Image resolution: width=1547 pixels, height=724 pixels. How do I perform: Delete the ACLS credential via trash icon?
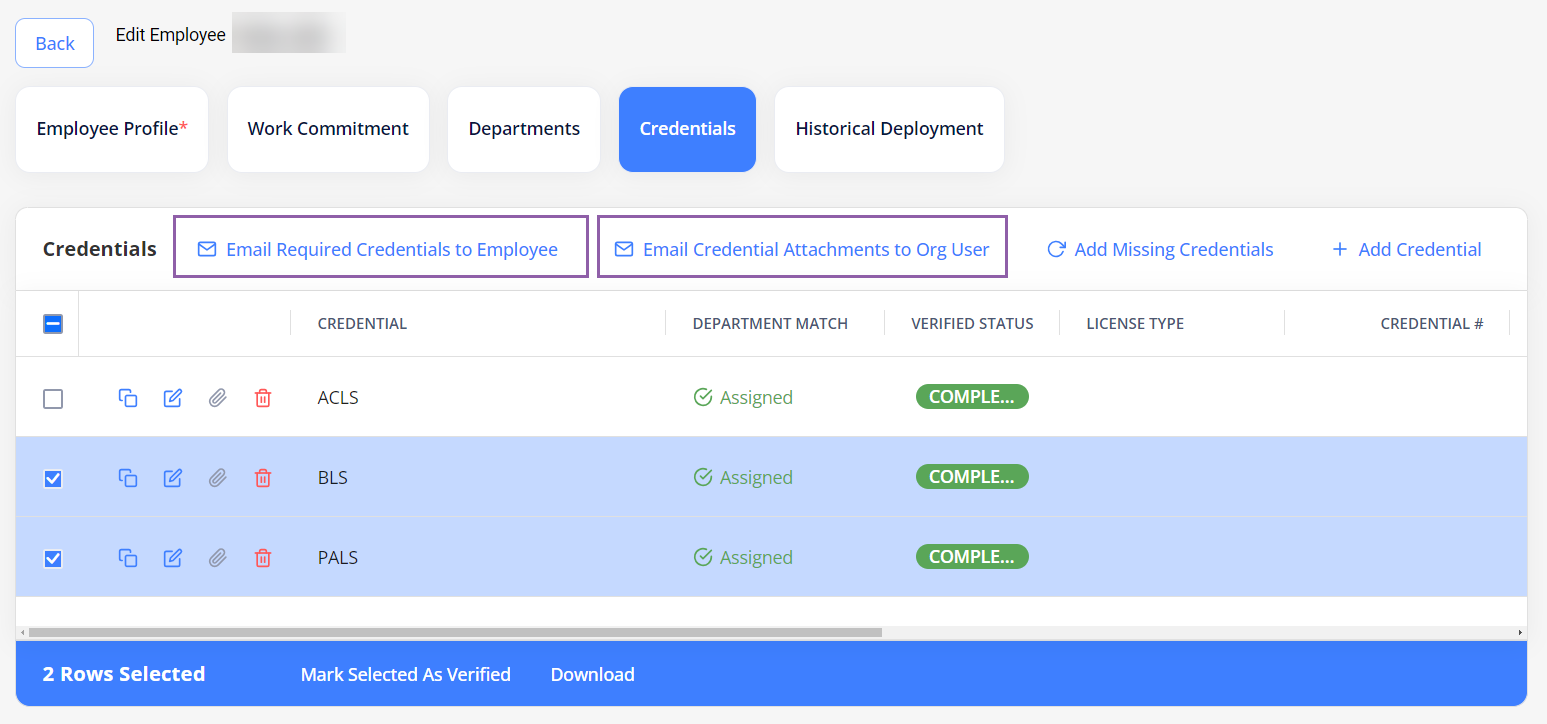[263, 398]
